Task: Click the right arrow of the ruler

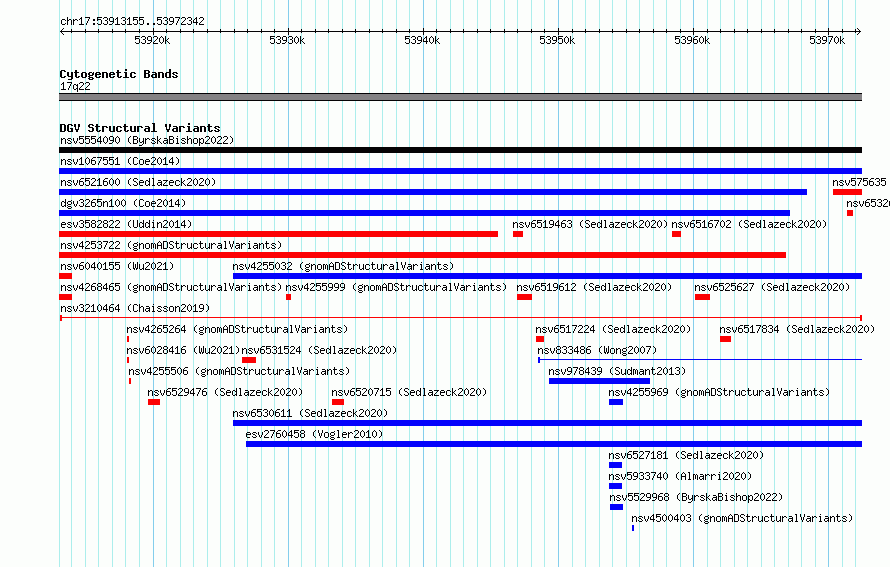Action: click(x=859, y=32)
